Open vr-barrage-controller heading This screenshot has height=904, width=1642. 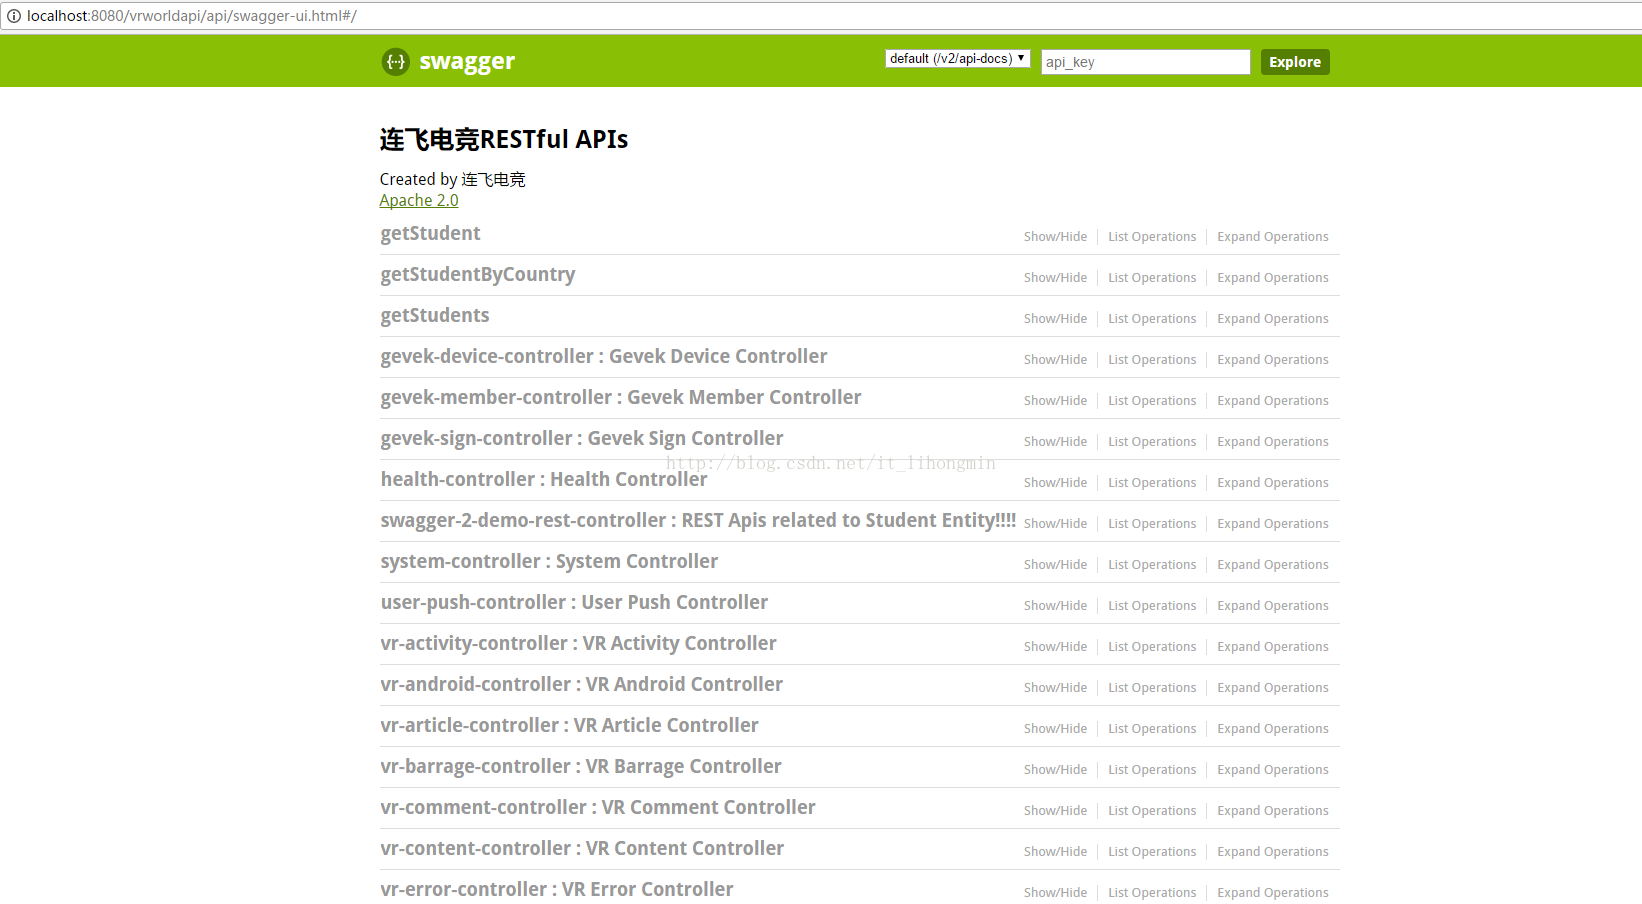click(581, 766)
